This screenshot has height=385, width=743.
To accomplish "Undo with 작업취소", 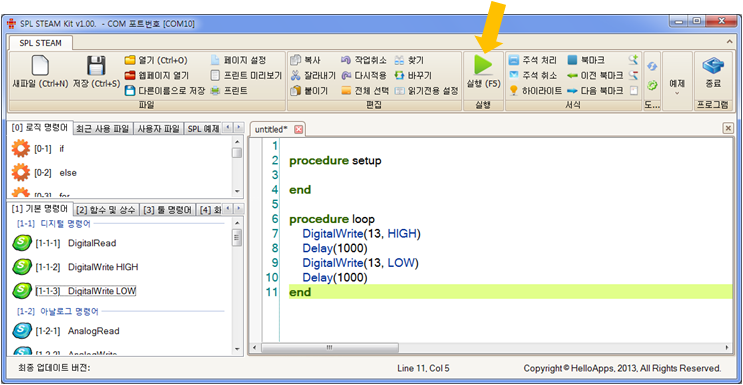I will pos(364,60).
